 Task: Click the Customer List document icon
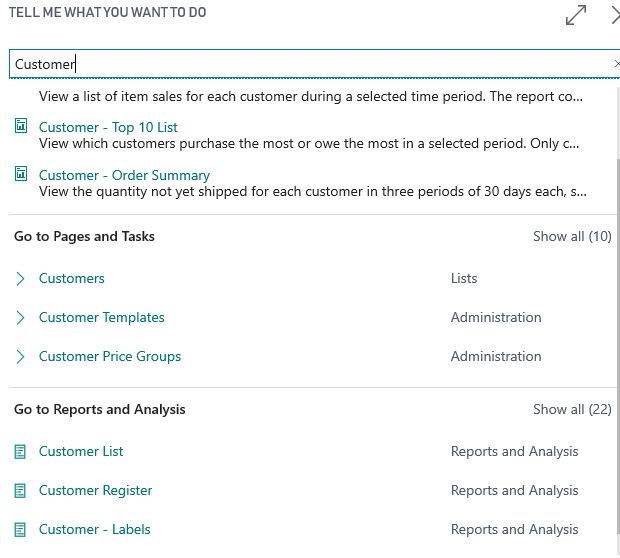[20, 451]
